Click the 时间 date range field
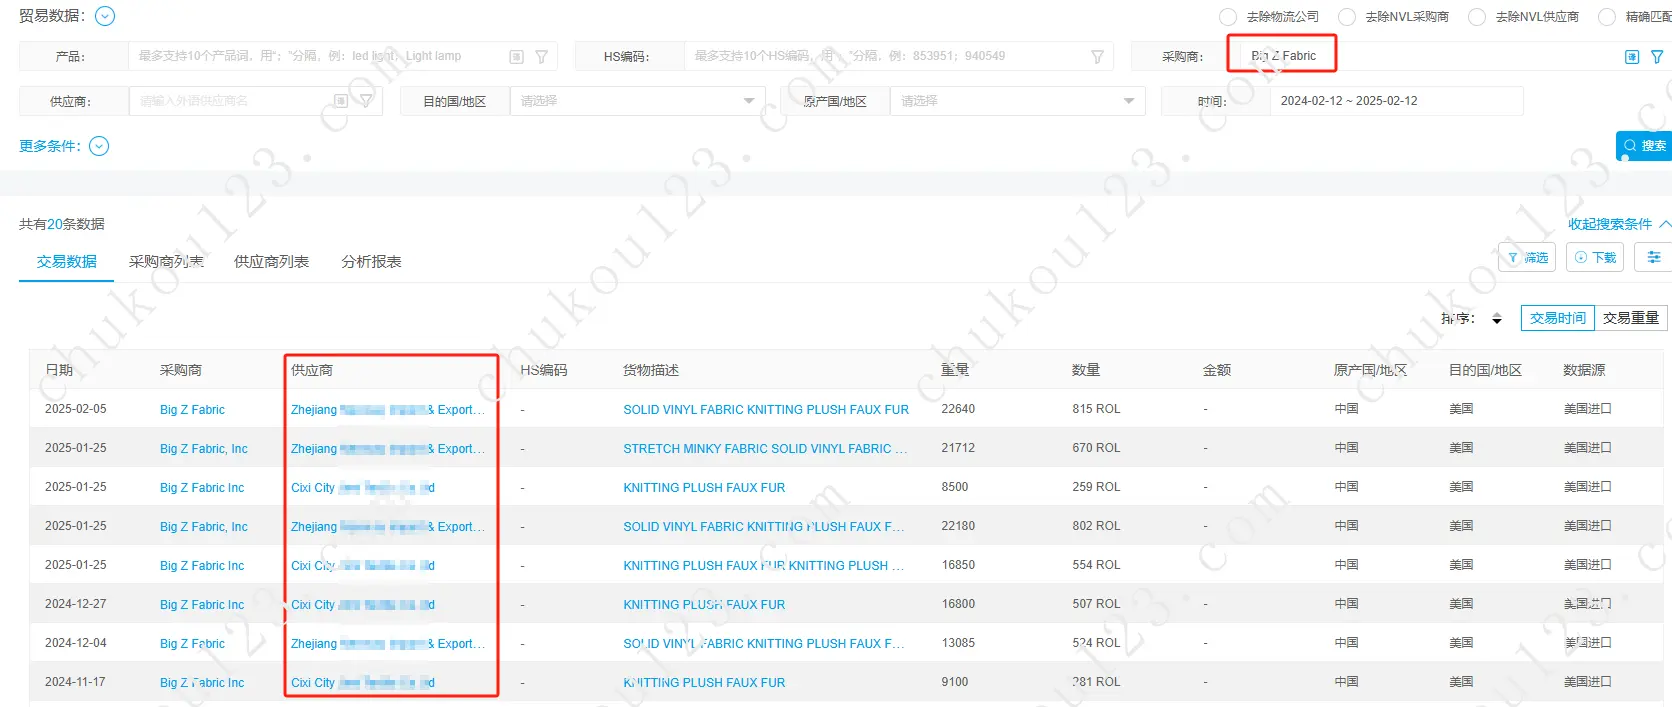Screen dimensions: 1672x707 [1395, 101]
